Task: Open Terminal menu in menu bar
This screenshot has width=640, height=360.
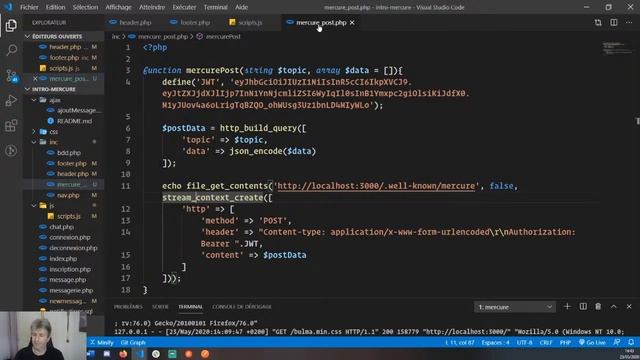Action: click(x=215, y=7)
